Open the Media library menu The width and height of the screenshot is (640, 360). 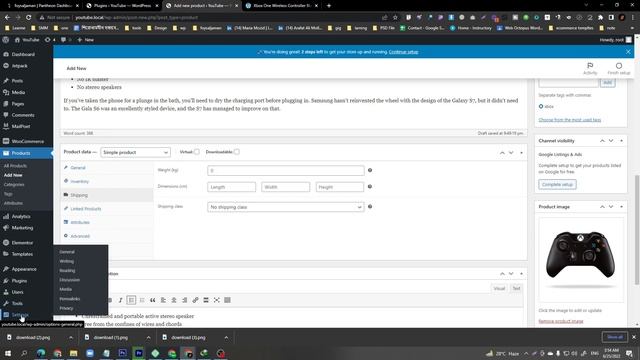point(18,92)
